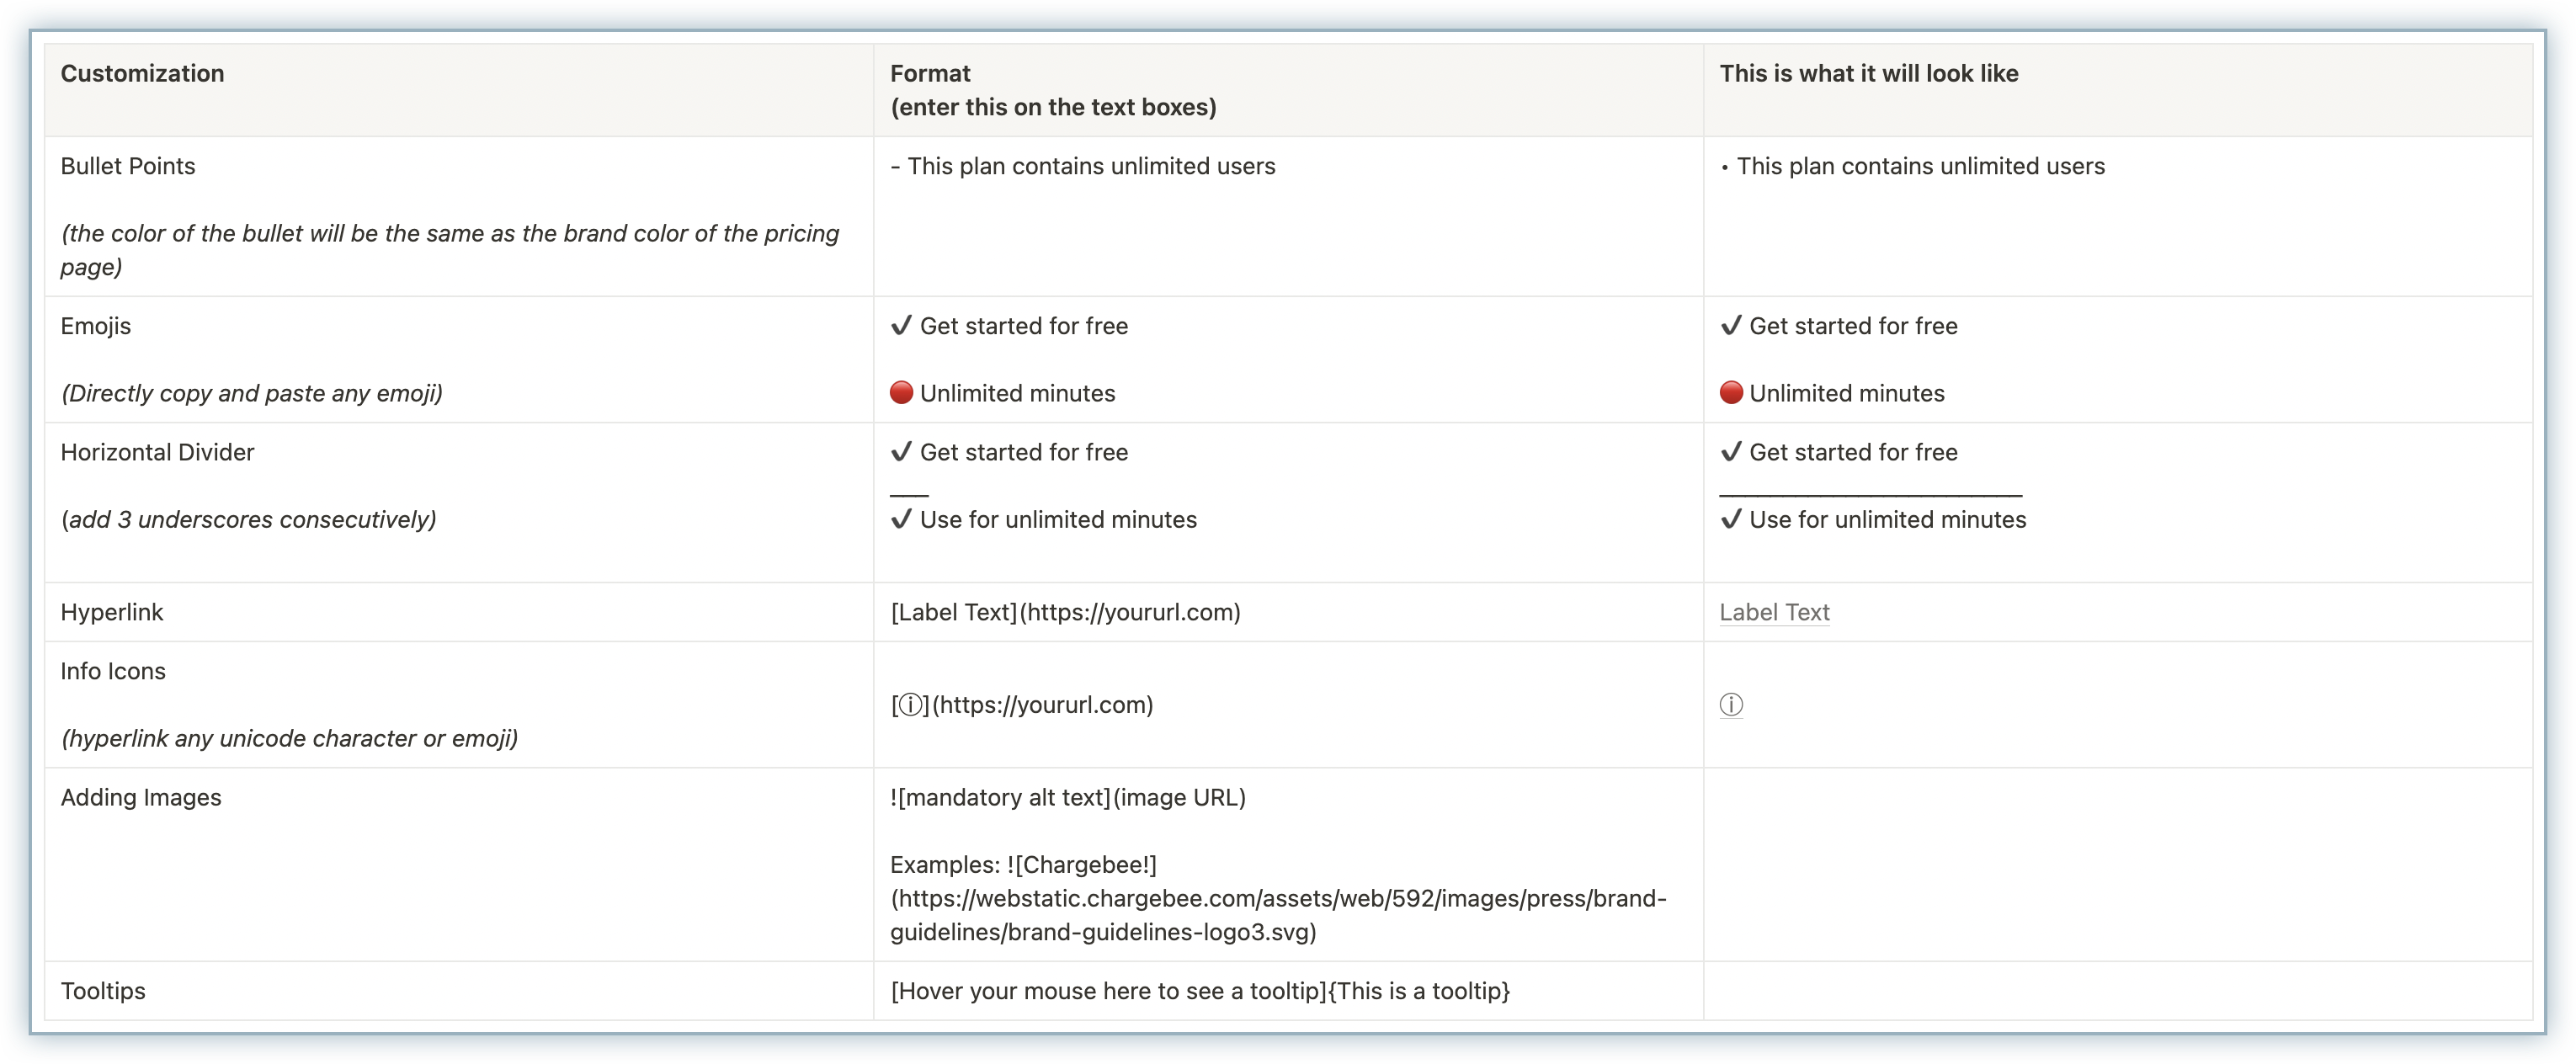Click the Hyperlink row label

pyautogui.click(x=111, y=612)
